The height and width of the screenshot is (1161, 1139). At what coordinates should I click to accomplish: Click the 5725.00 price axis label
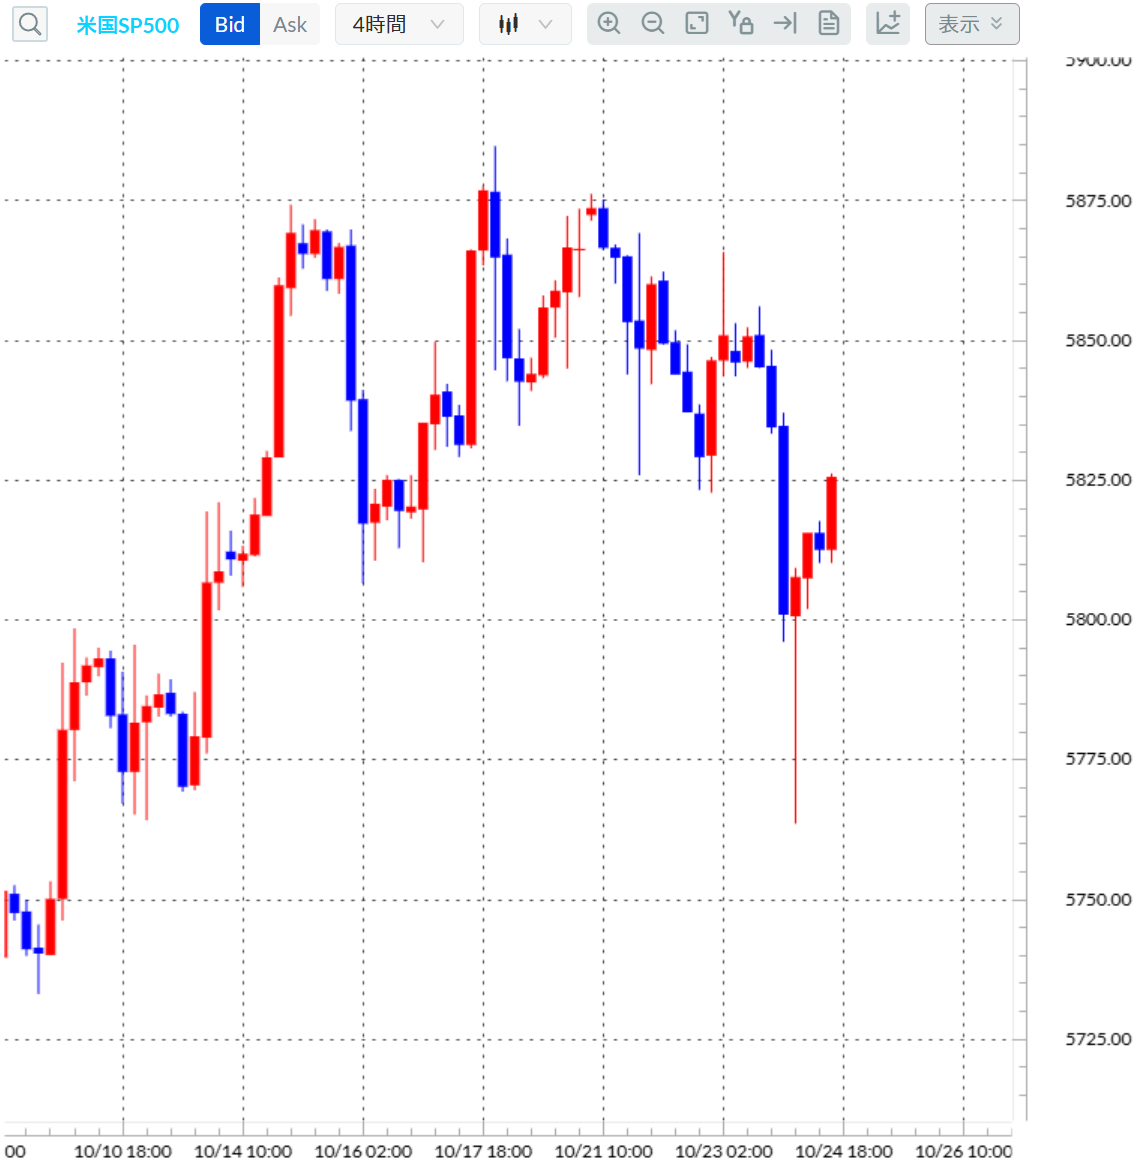point(1098,1040)
